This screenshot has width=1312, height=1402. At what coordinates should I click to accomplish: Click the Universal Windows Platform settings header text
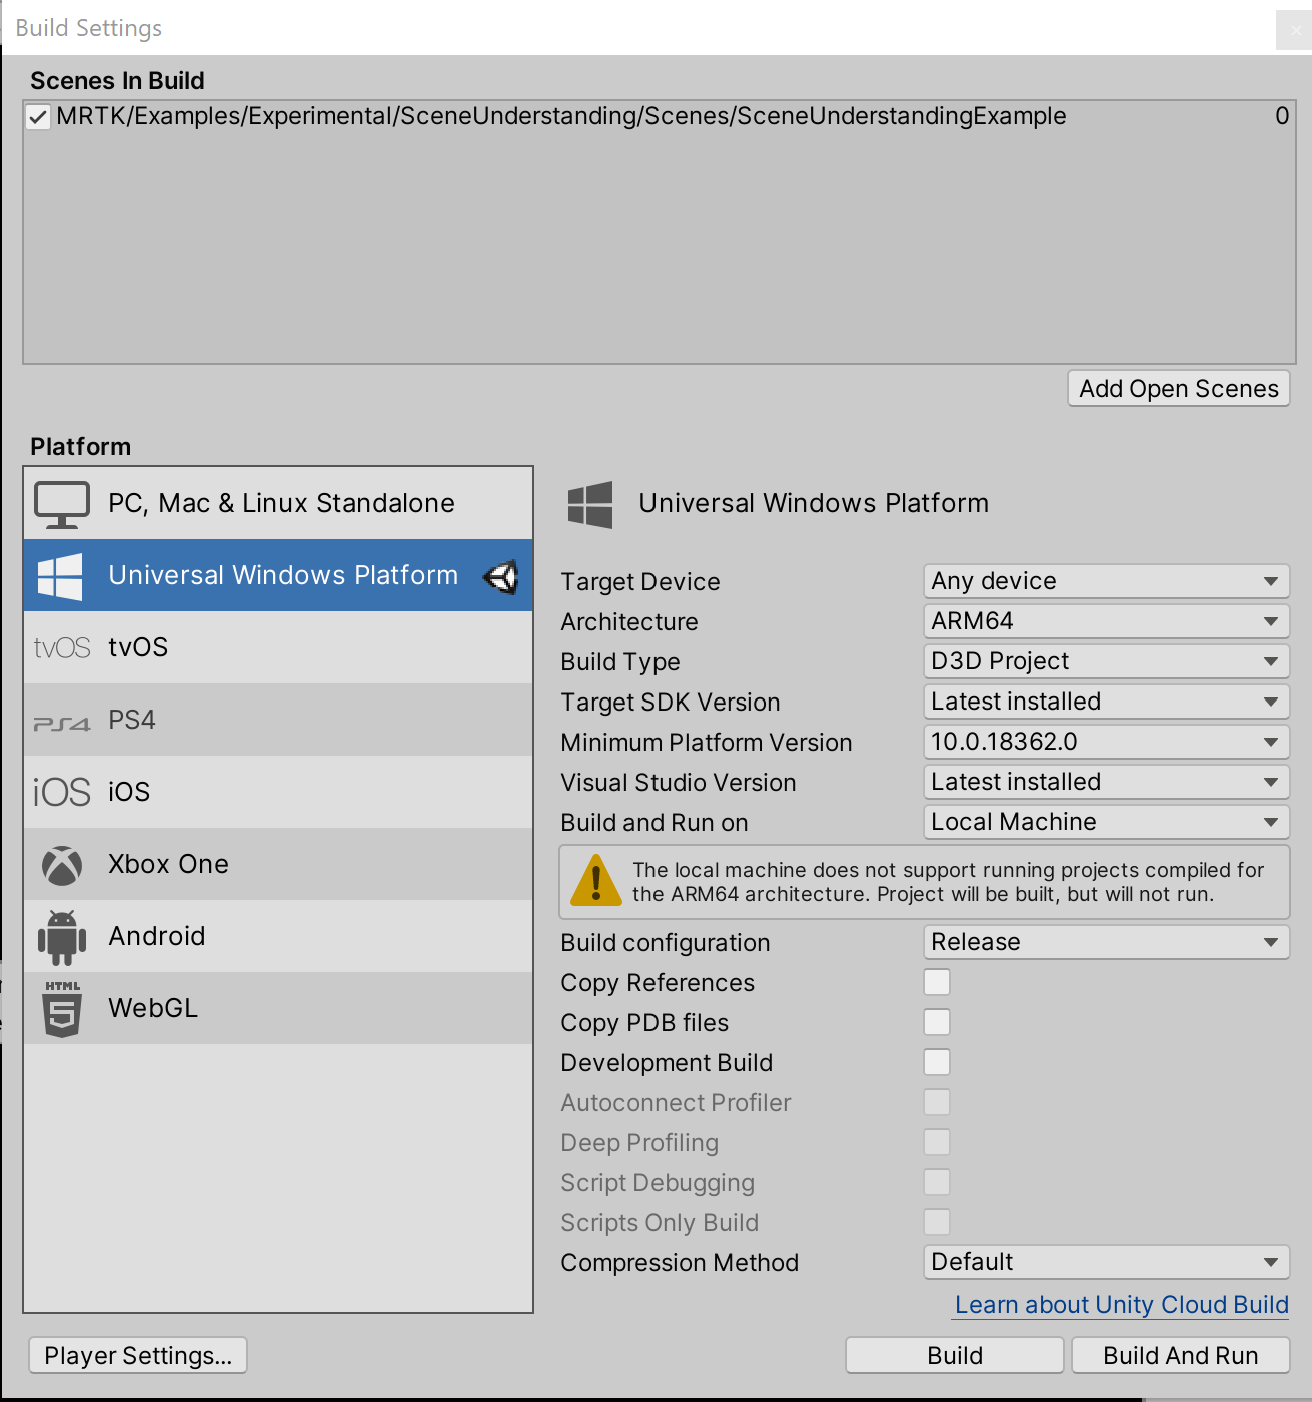(x=813, y=503)
